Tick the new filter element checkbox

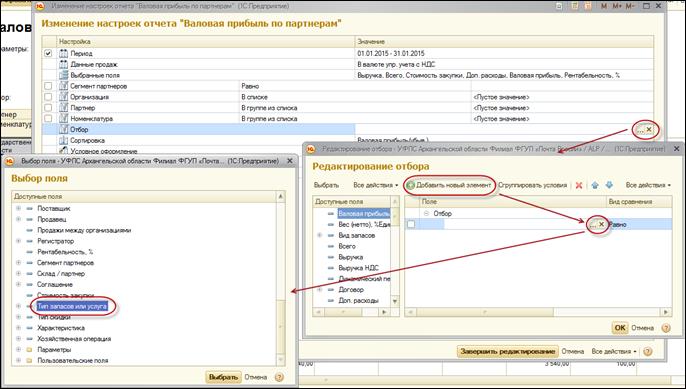411,224
